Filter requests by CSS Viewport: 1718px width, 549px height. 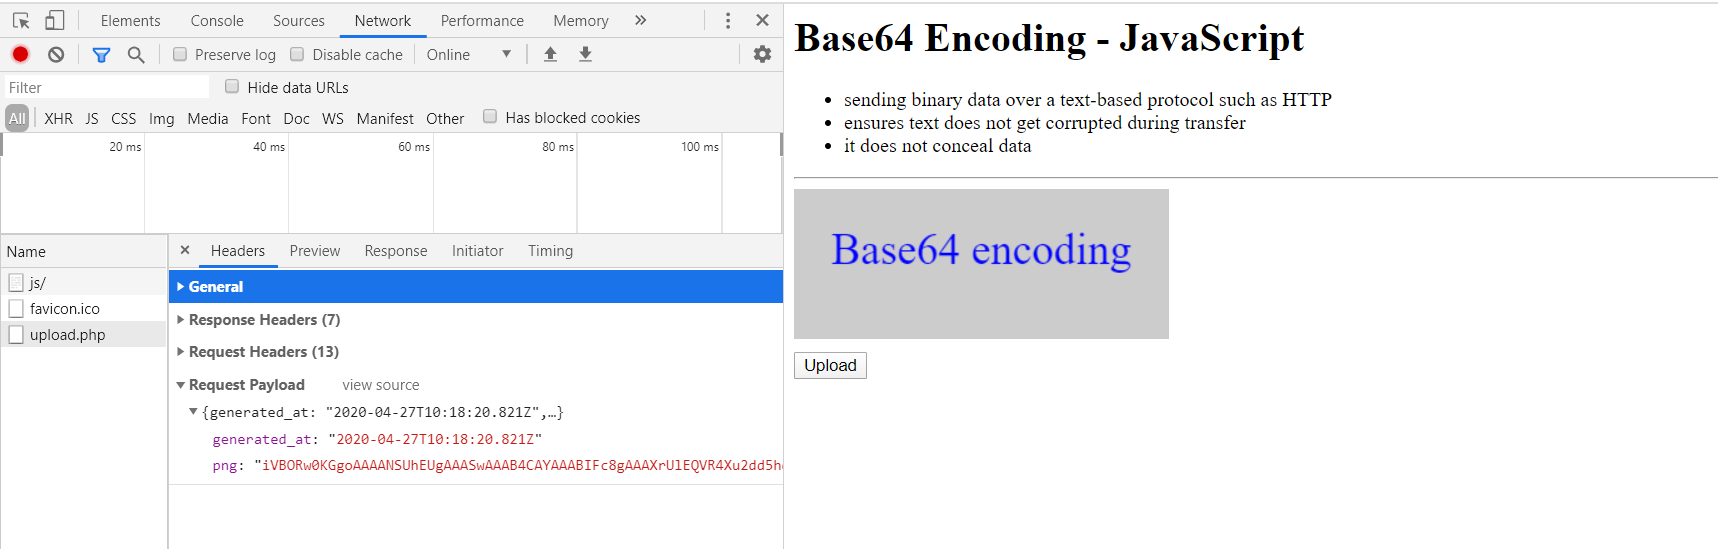pyautogui.click(x=124, y=118)
